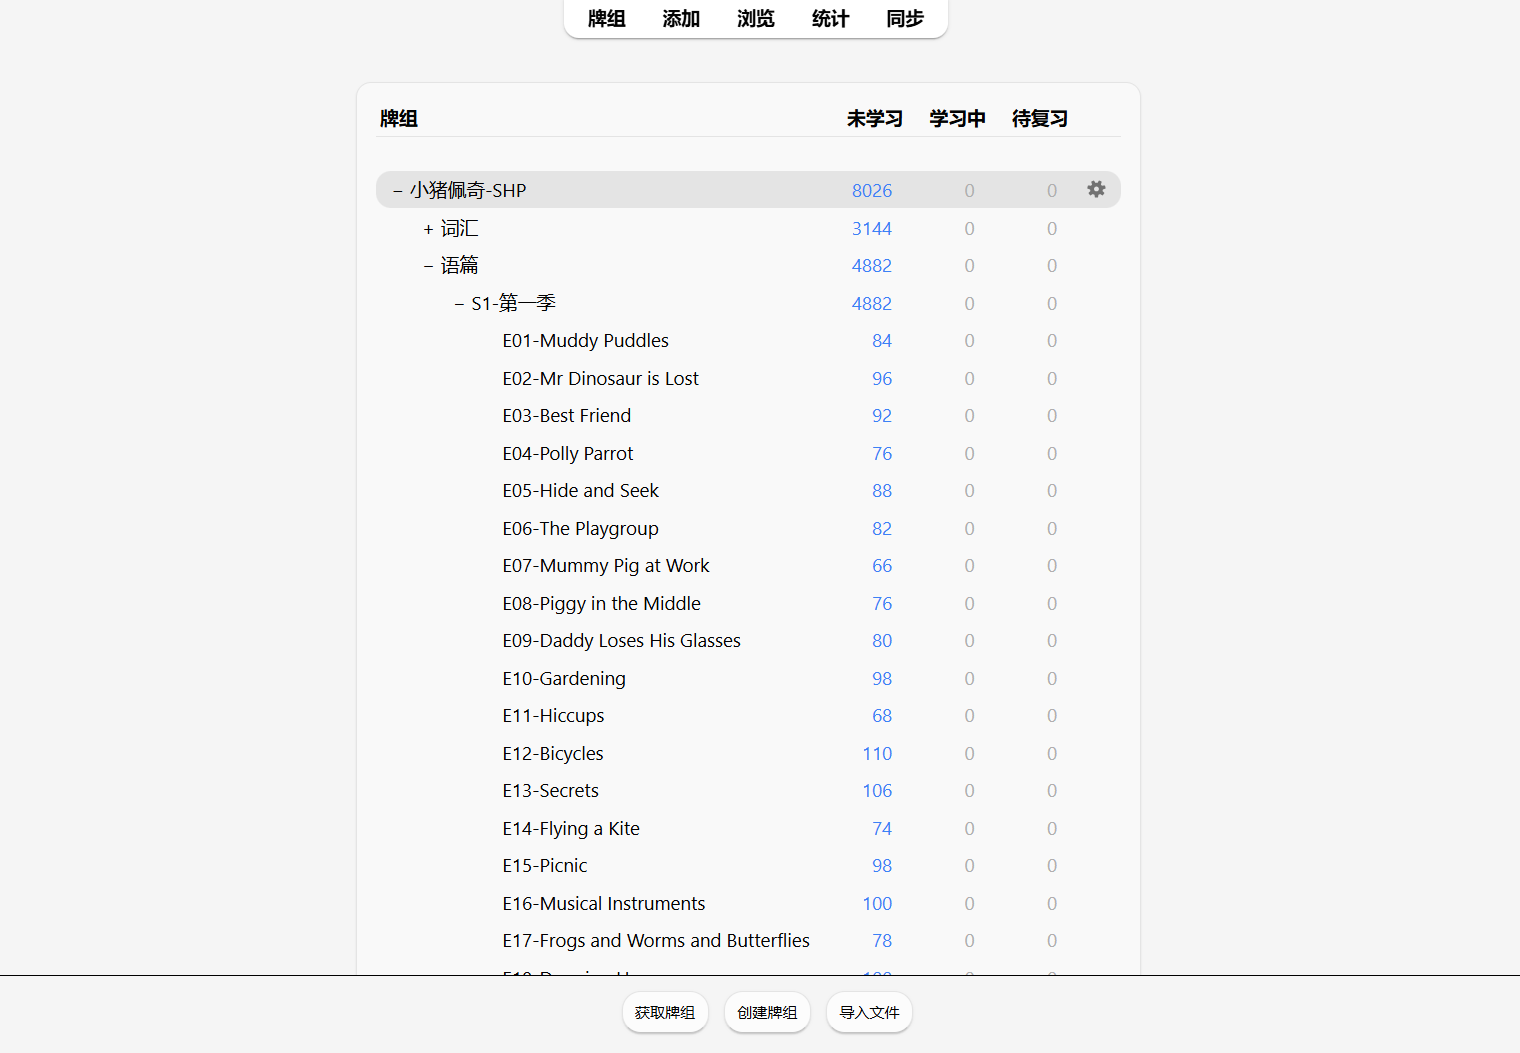Screen dimensions: 1520x1053
Task: Select deck E09-Daddy Loses His Glasses
Action: 621,641
